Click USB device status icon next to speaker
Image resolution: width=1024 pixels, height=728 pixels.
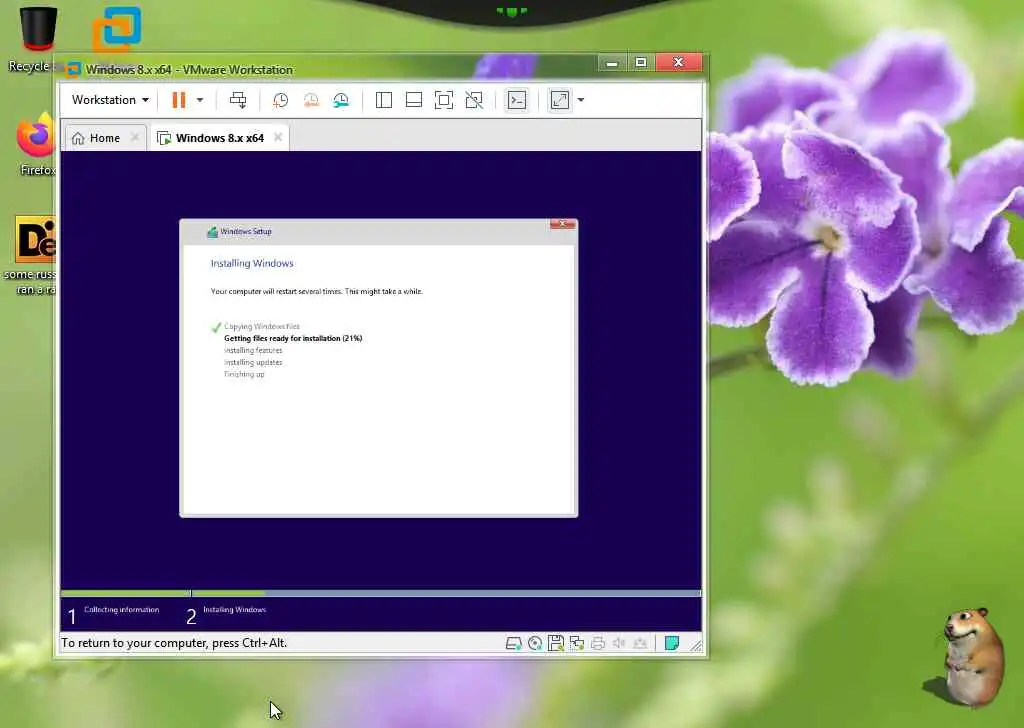coord(640,644)
